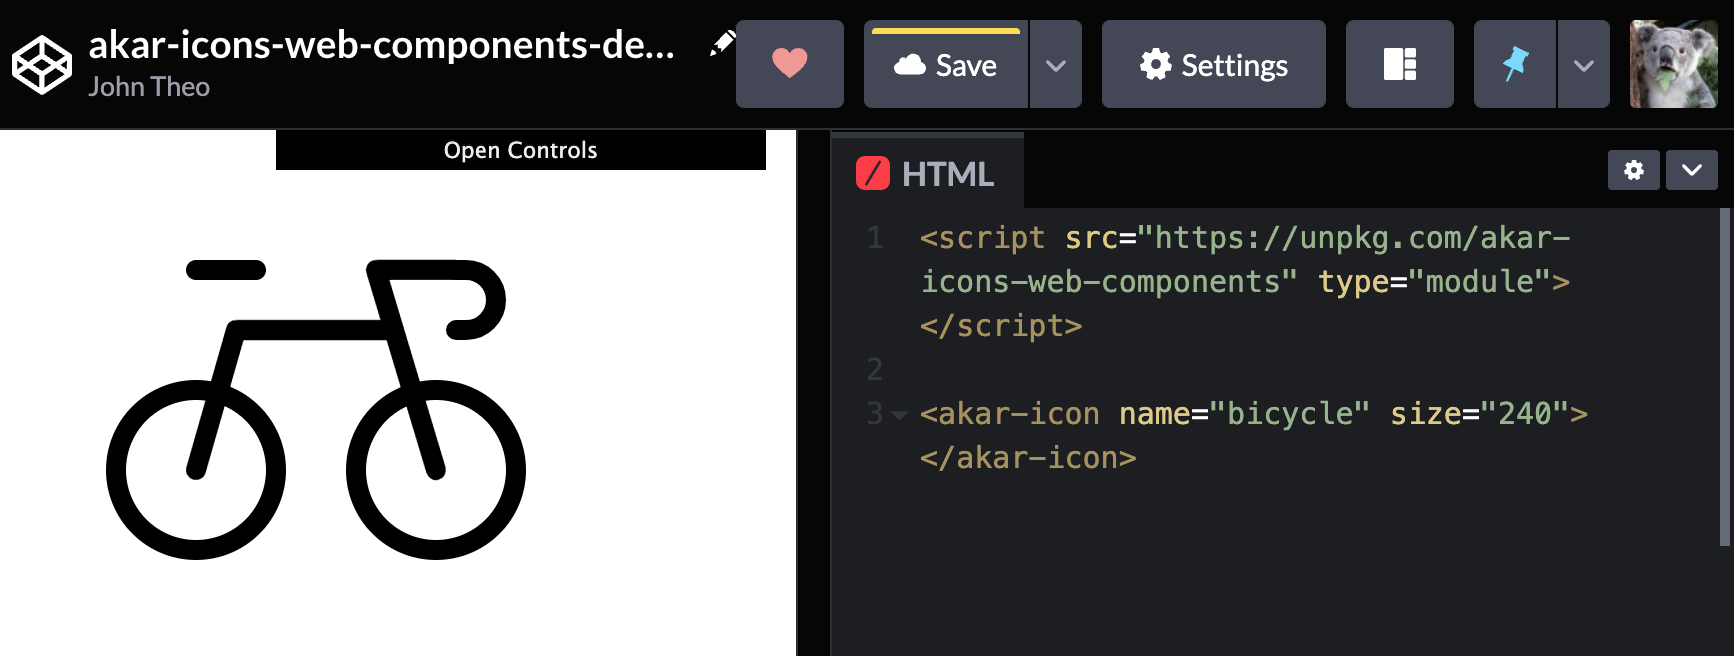The image size is (1734, 656).
Task: Click the pen title akar-icons-web-components-de...
Action: click(382, 44)
